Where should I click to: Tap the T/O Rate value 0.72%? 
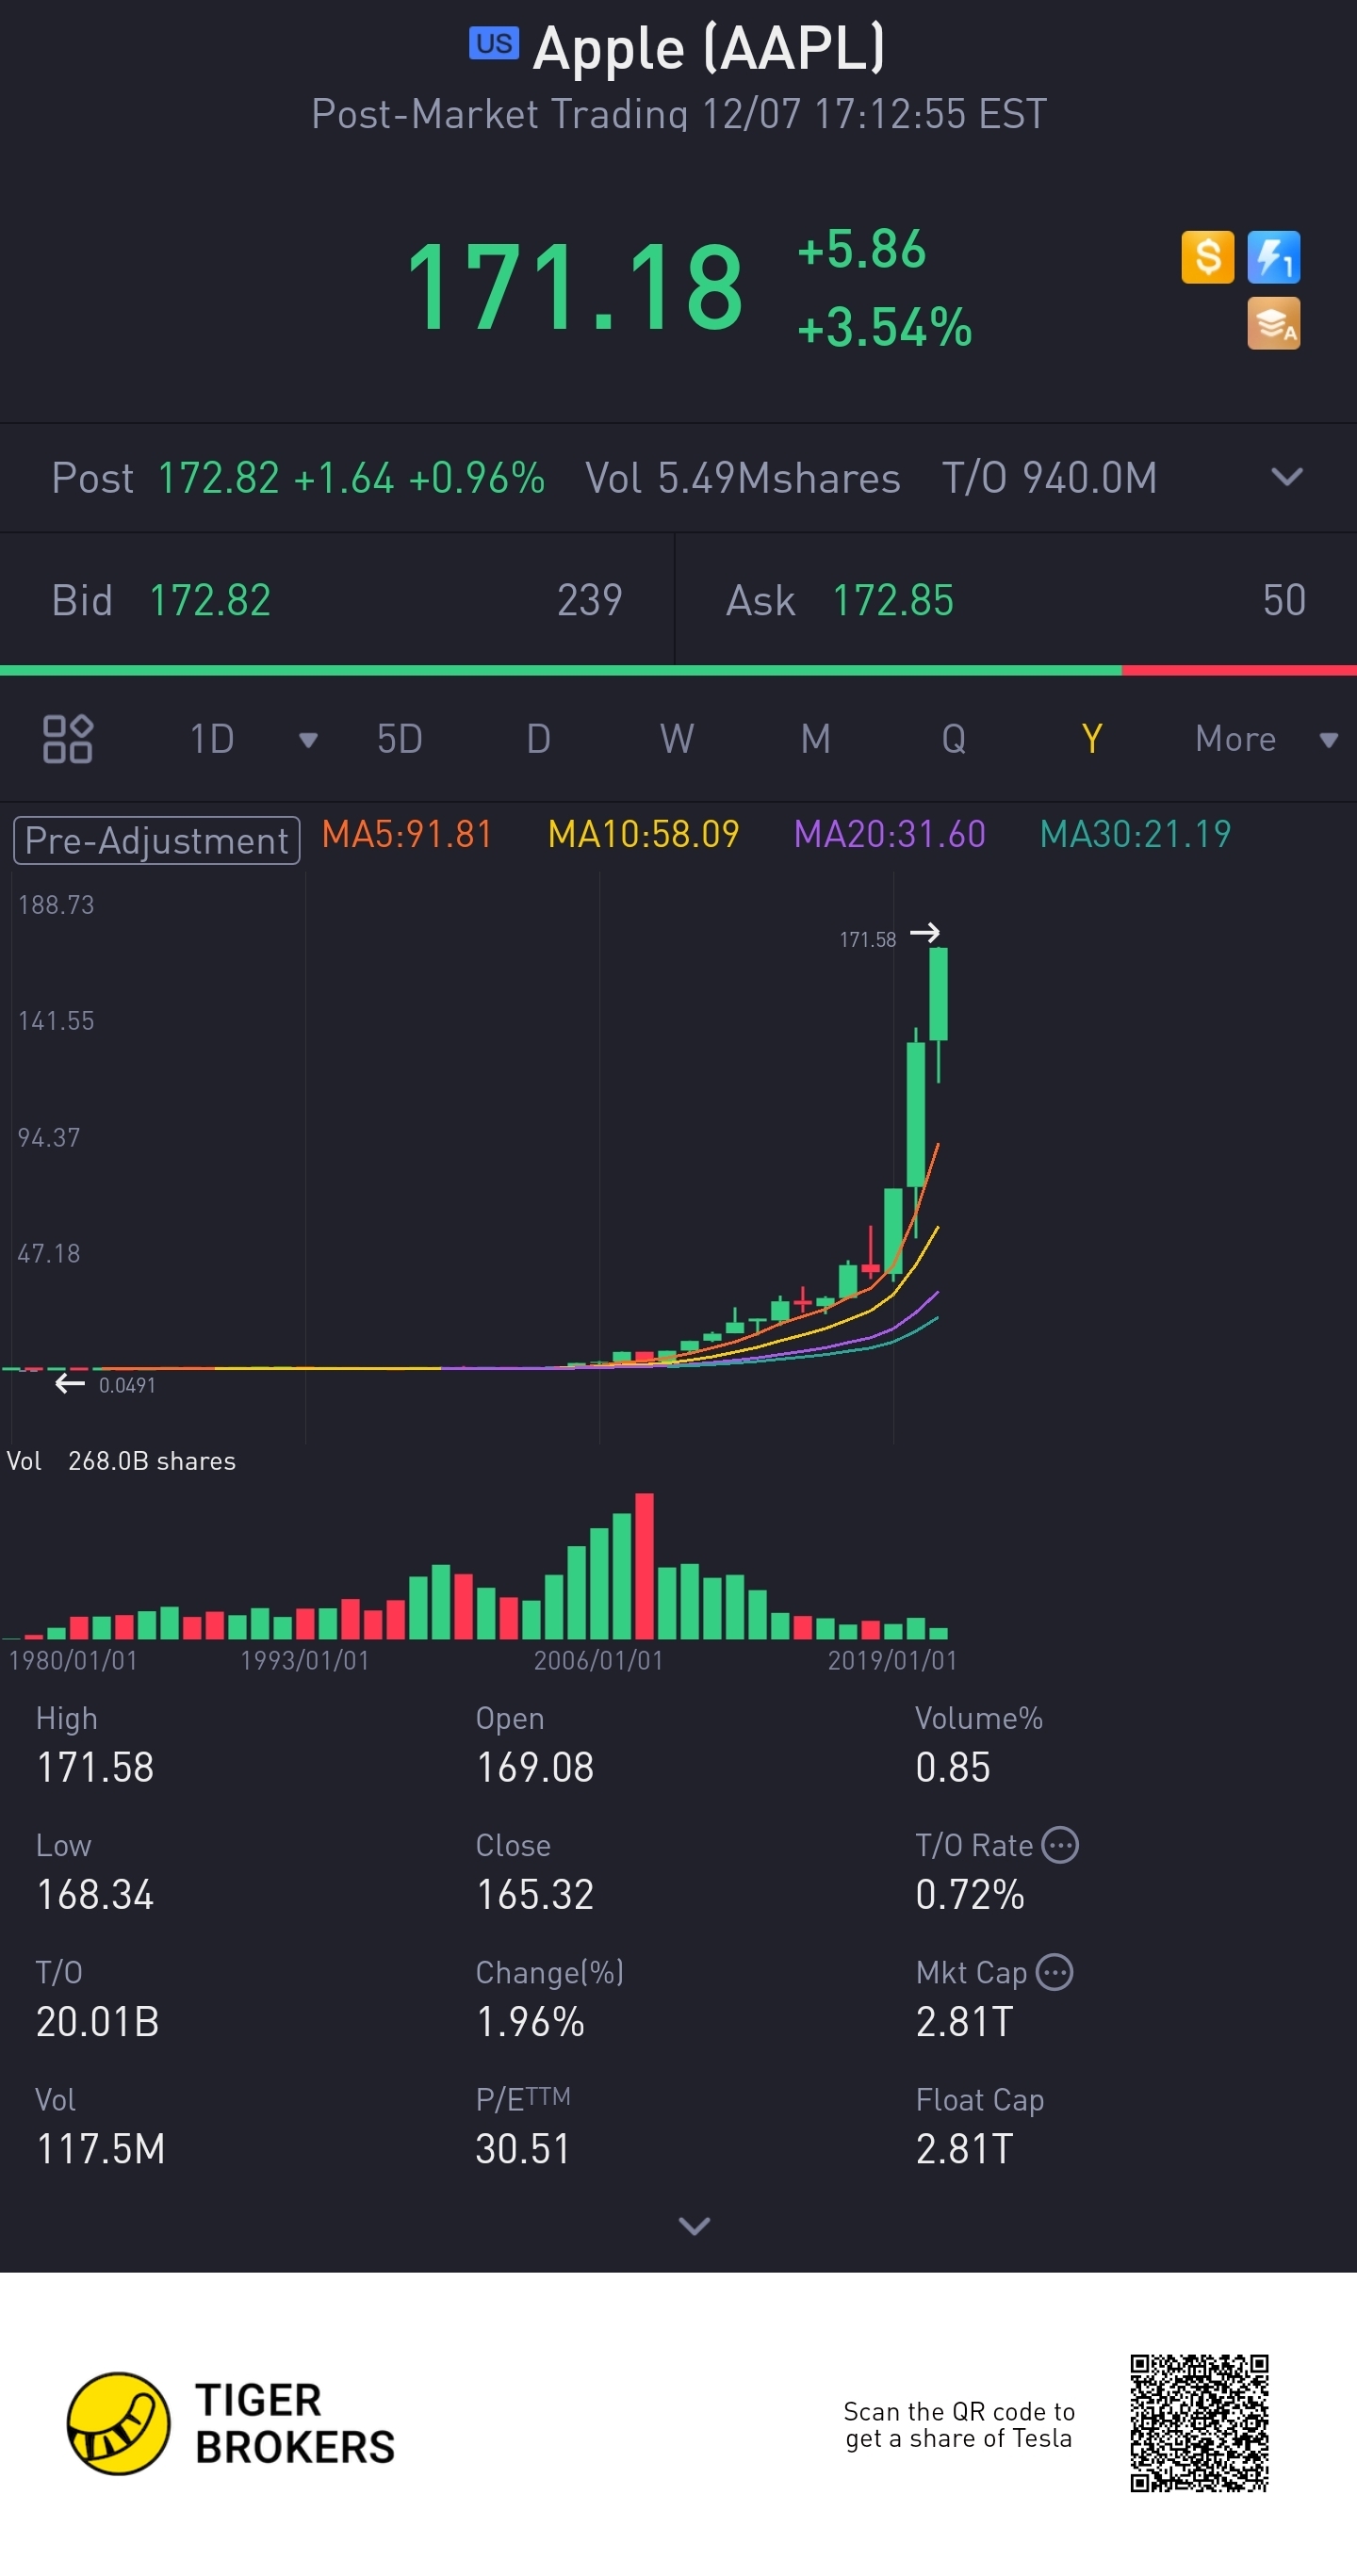(970, 1894)
